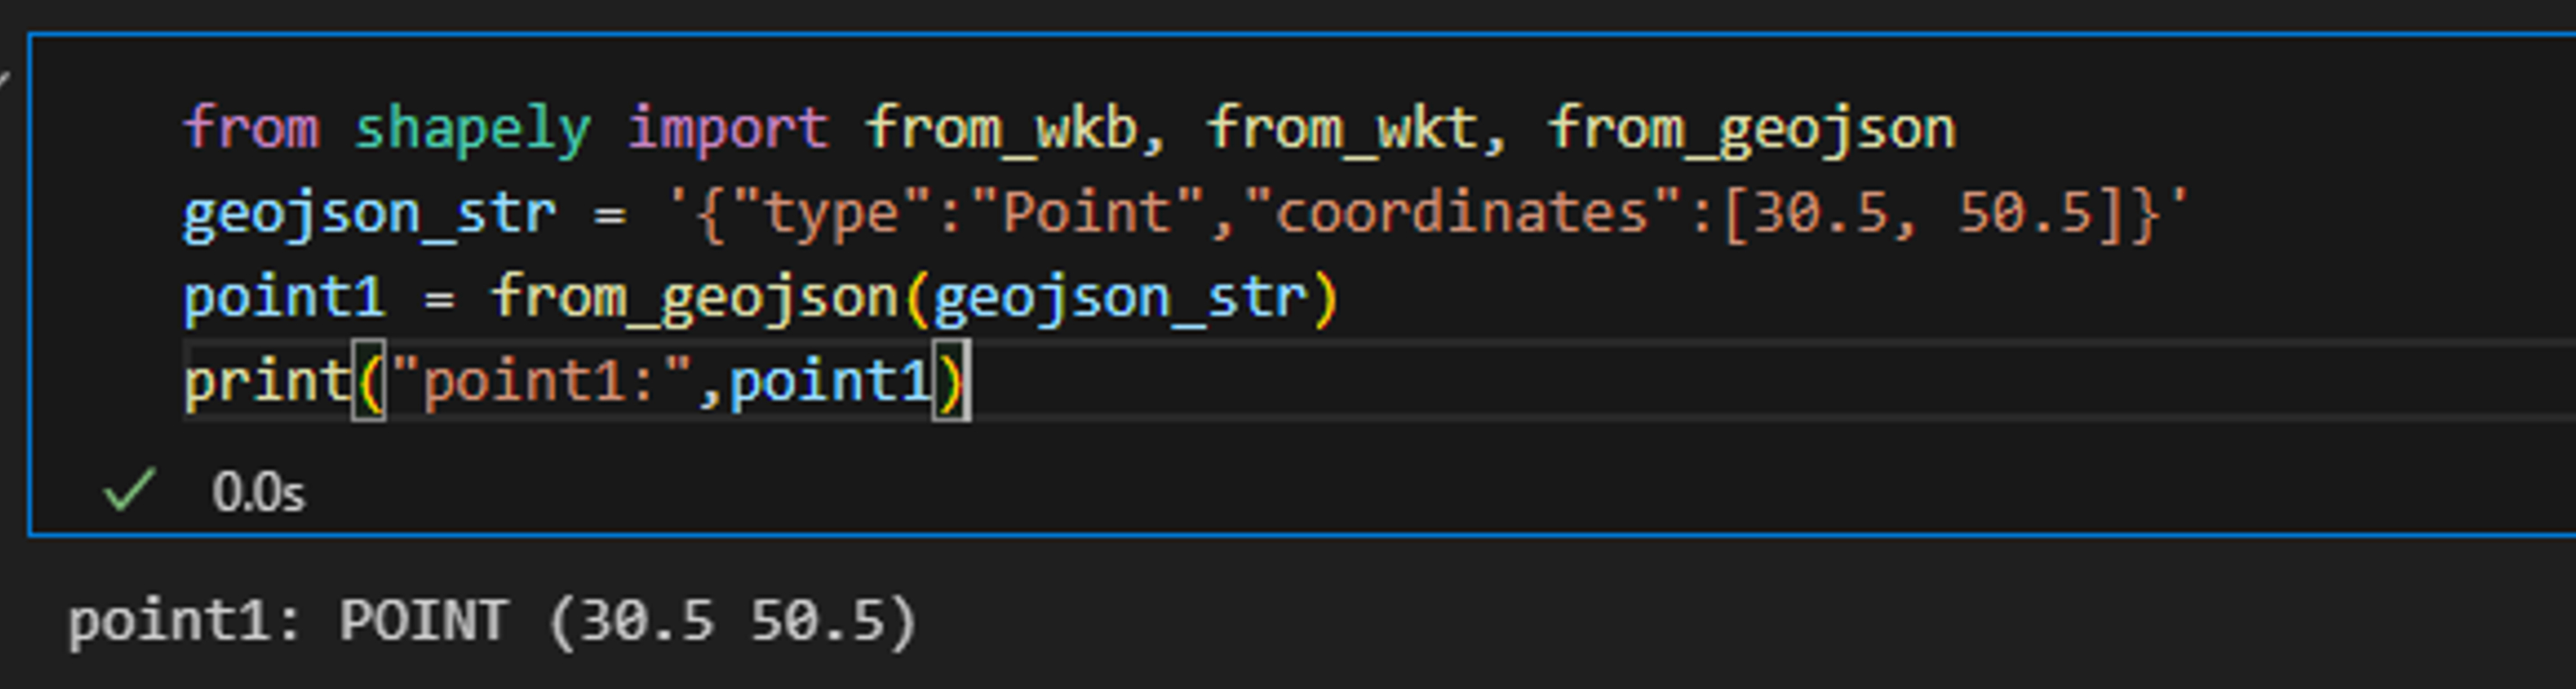This screenshot has width=2576, height=689.
Task: Place cursor on the shapely module name
Action: click(472, 130)
